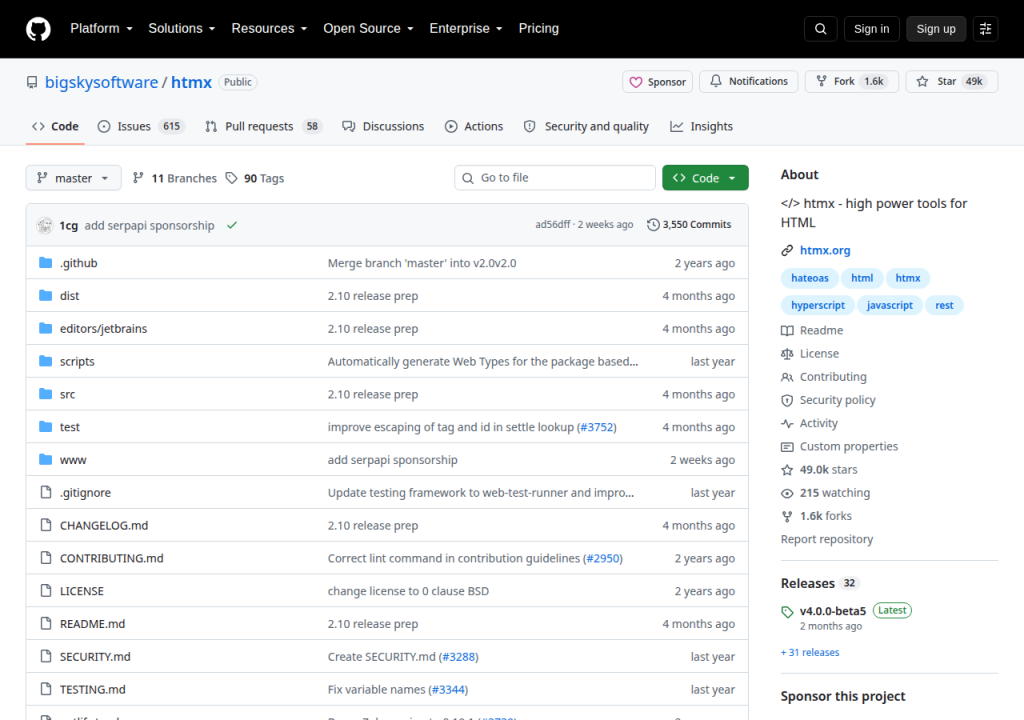The width and height of the screenshot is (1024, 720).
Task: Click the javascript topic tag
Action: click(889, 305)
